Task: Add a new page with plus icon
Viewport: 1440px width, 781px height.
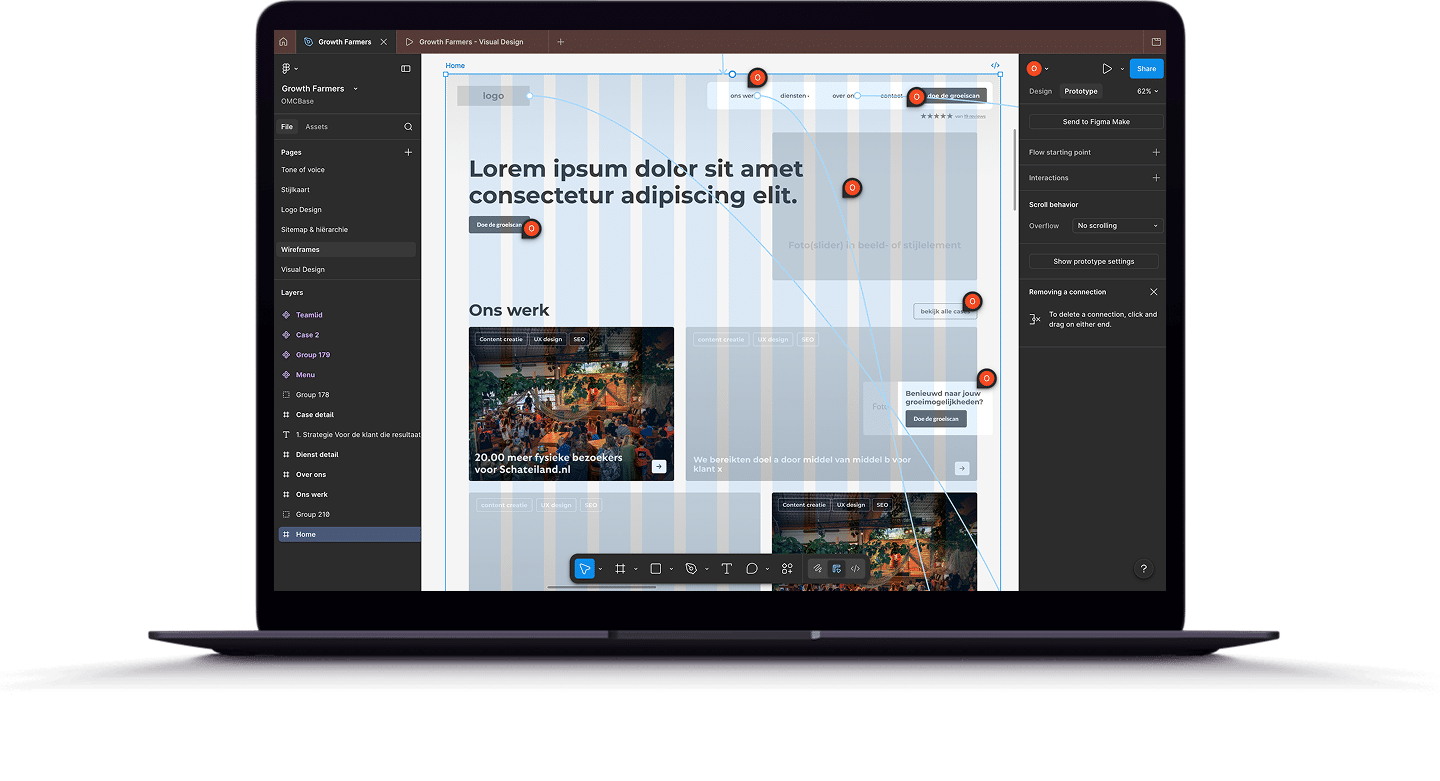Action: [x=408, y=152]
